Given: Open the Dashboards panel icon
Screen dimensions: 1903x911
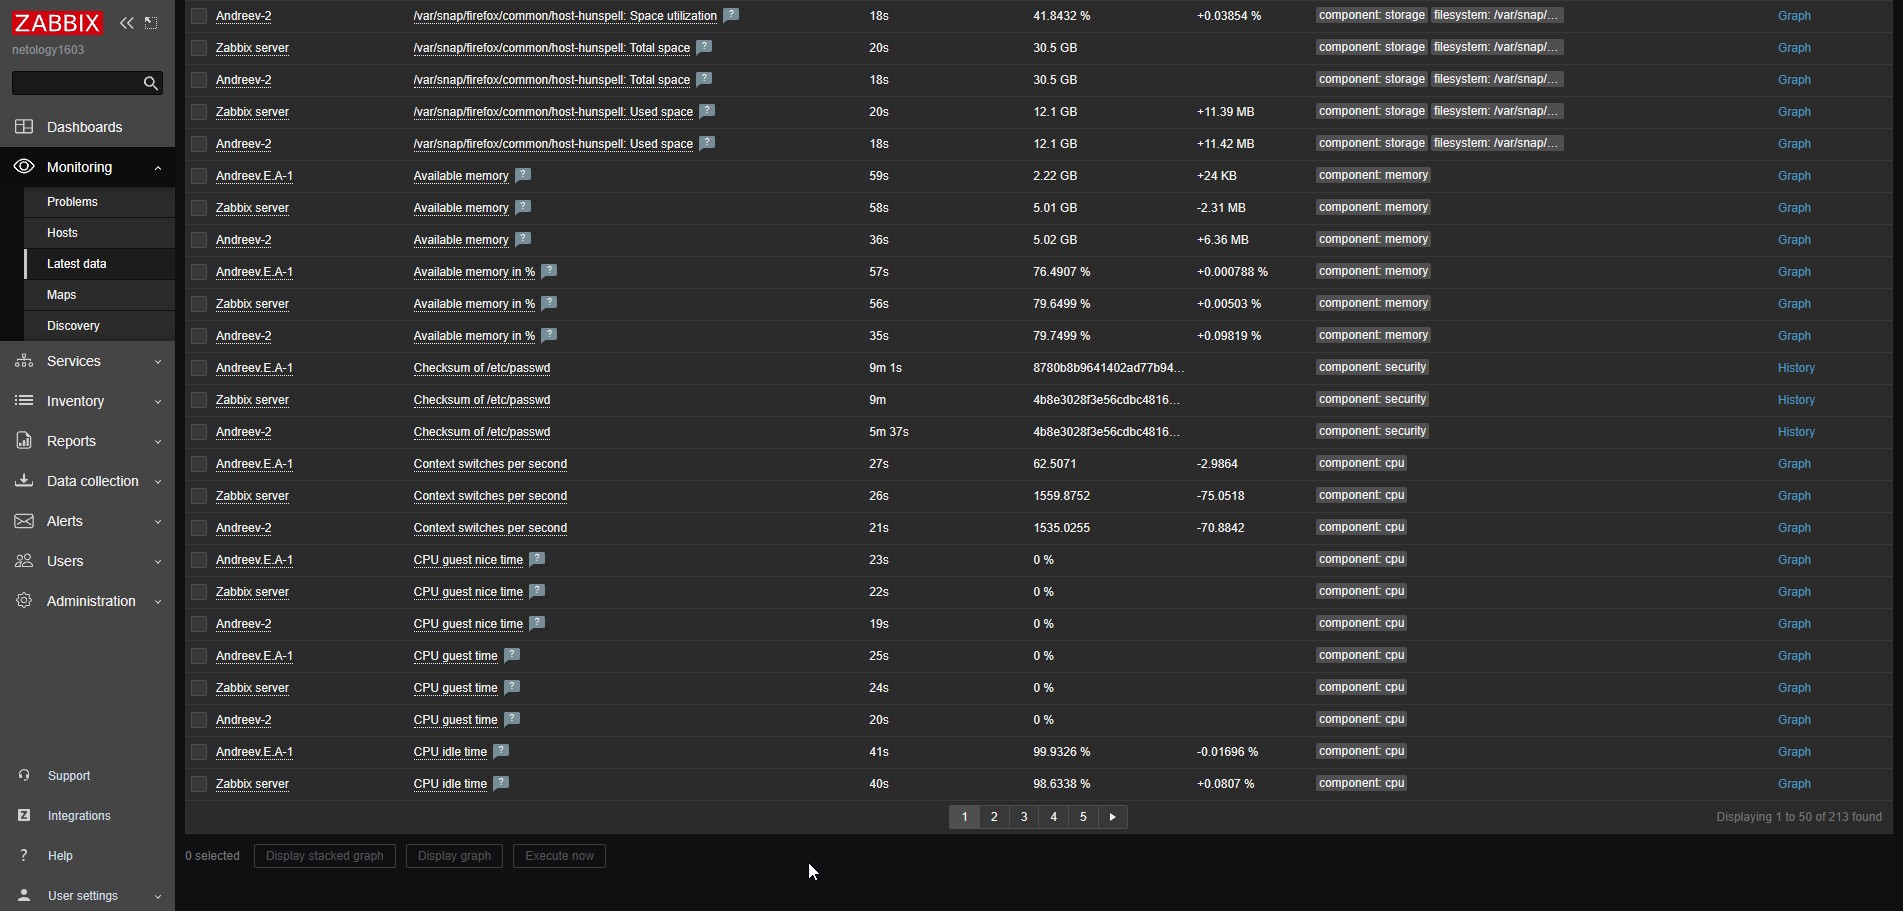Looking at the screenshot, I should click(23, 127).
